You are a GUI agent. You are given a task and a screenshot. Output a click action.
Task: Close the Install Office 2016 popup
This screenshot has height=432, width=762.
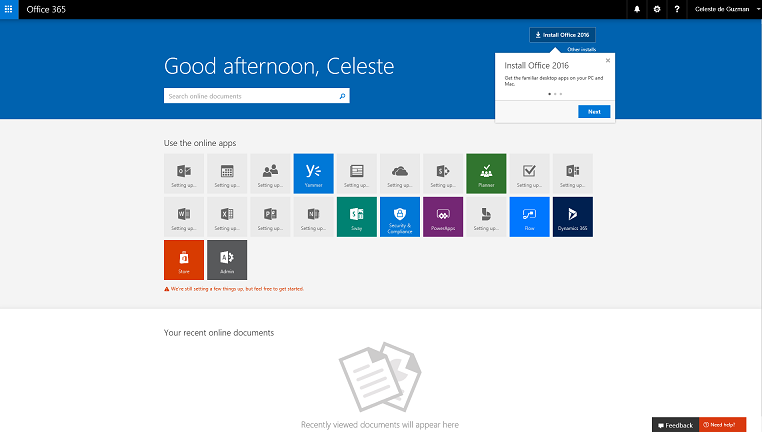608,61
